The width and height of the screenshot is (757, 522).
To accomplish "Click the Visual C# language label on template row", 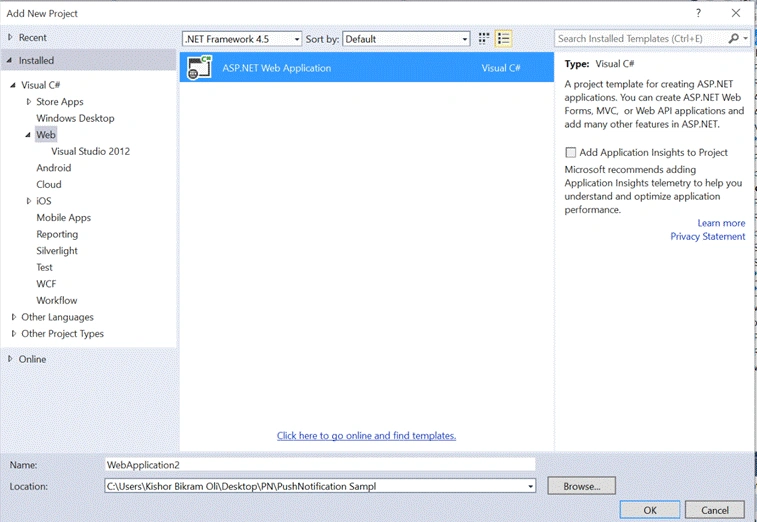I will click(x=501, y=68).
